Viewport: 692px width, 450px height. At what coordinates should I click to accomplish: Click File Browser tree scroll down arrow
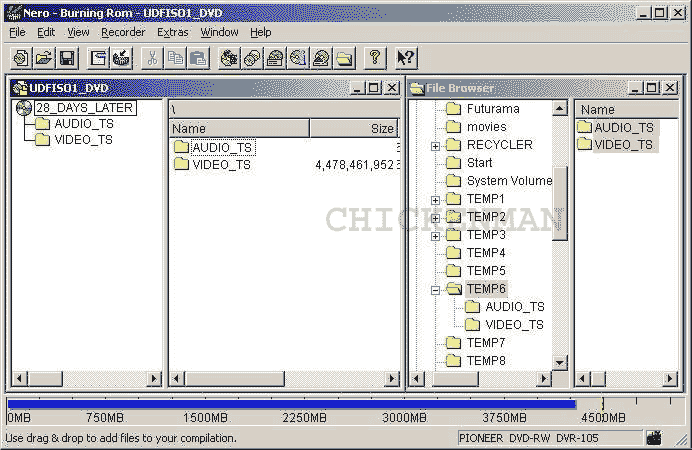(x=560, y=363)
